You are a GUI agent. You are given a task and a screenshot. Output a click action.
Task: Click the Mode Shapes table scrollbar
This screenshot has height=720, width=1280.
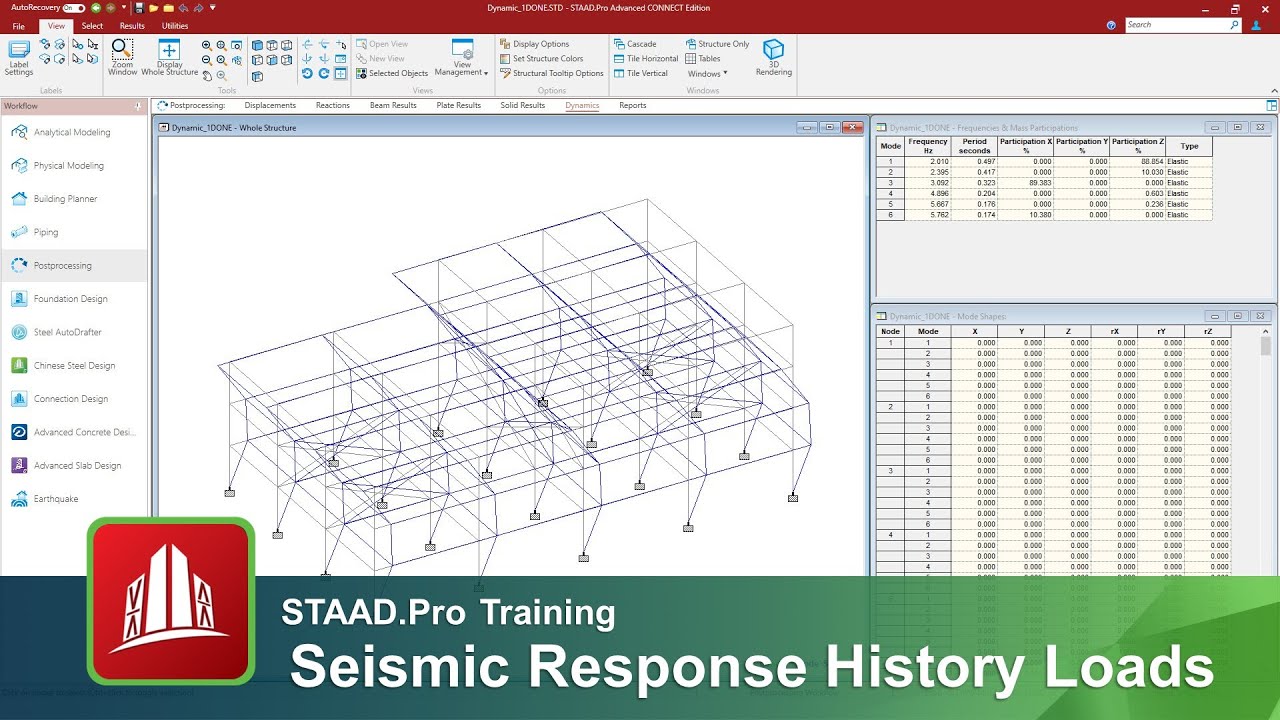click(x=1266, y=346)
